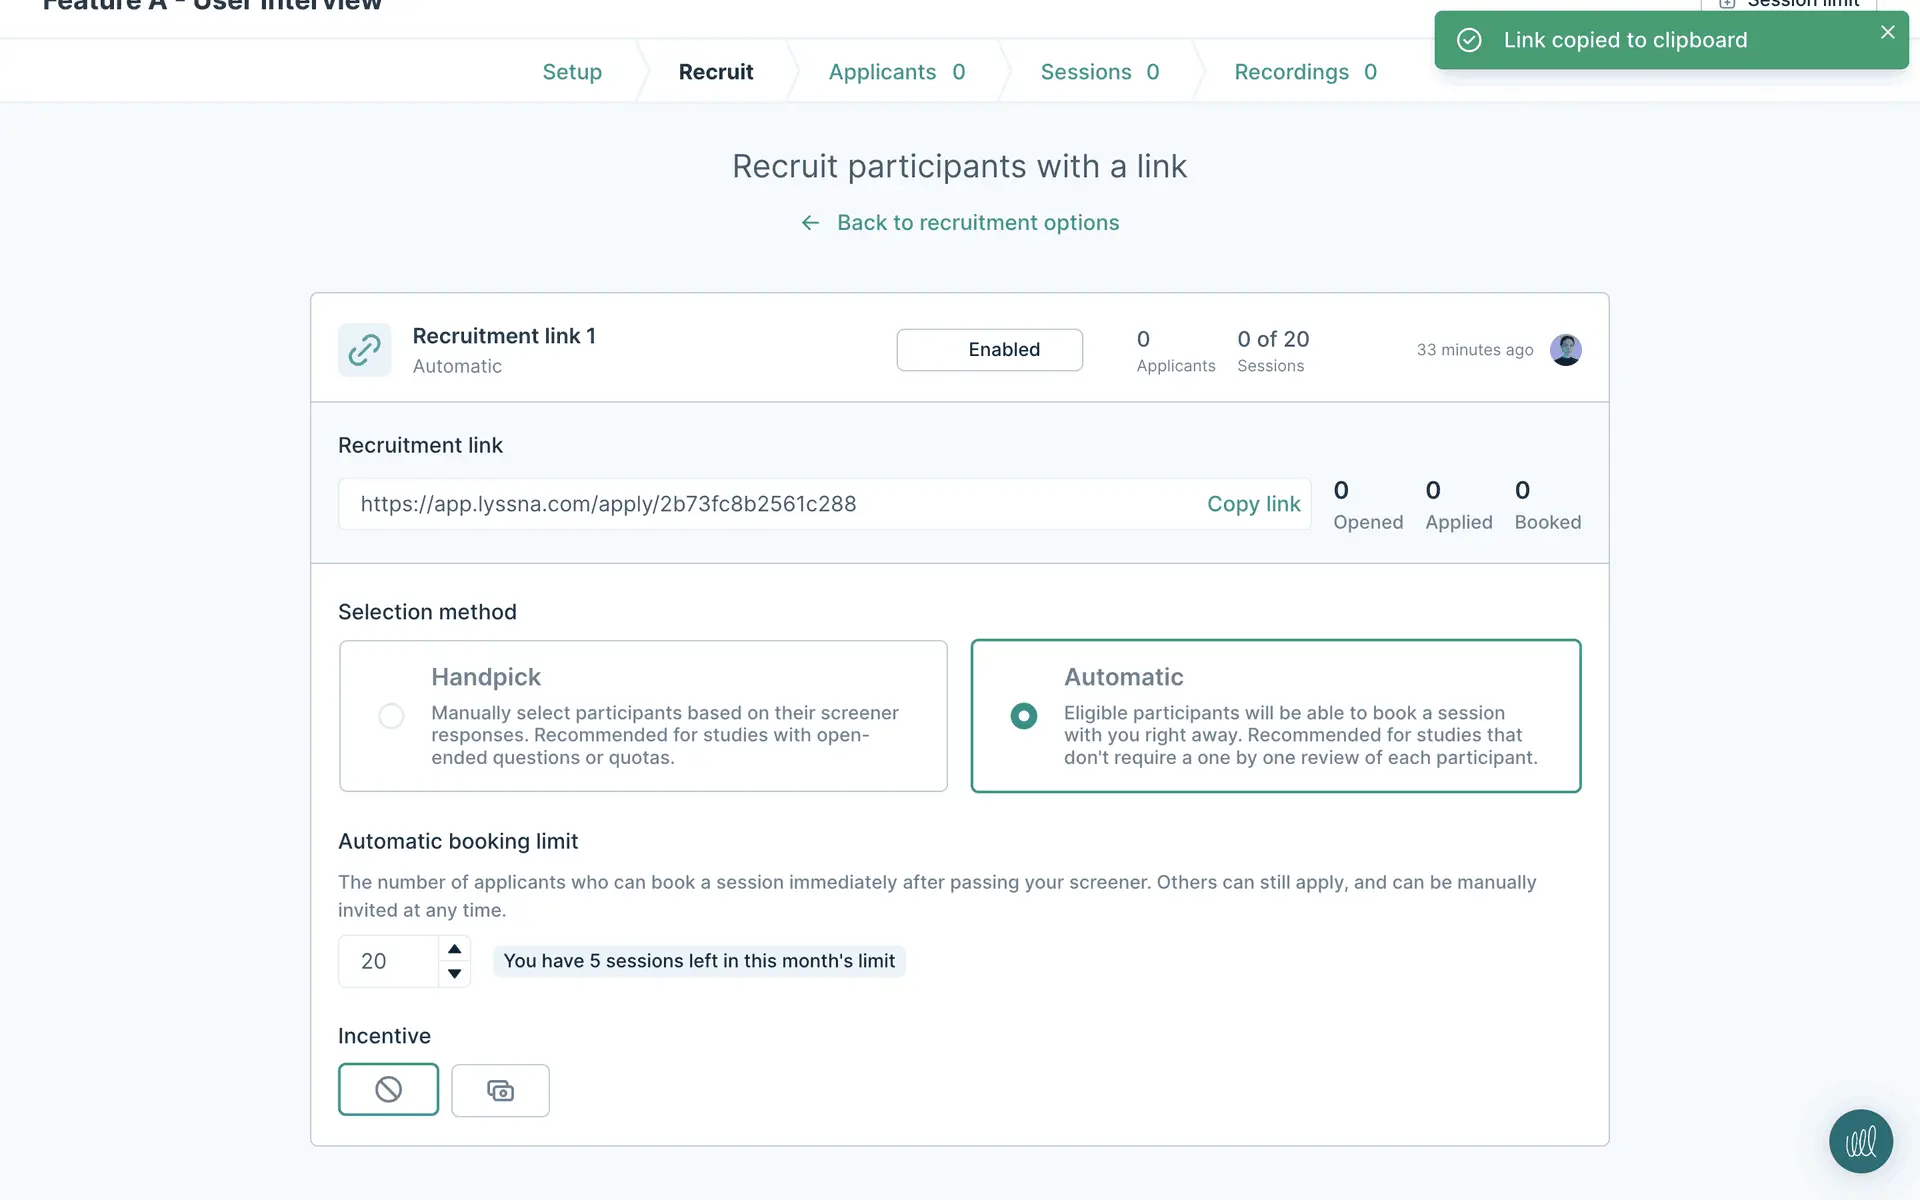Click the success checkmark icon in toast
Image resolution: width=1920 pixels, height=1200 pixels.
pyautogui.click(x=1469, y=40)
